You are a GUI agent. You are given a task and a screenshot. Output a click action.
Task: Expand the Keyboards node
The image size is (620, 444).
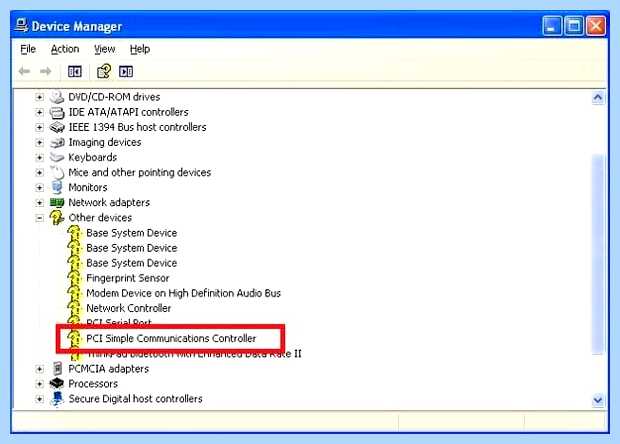coord(39,157)
